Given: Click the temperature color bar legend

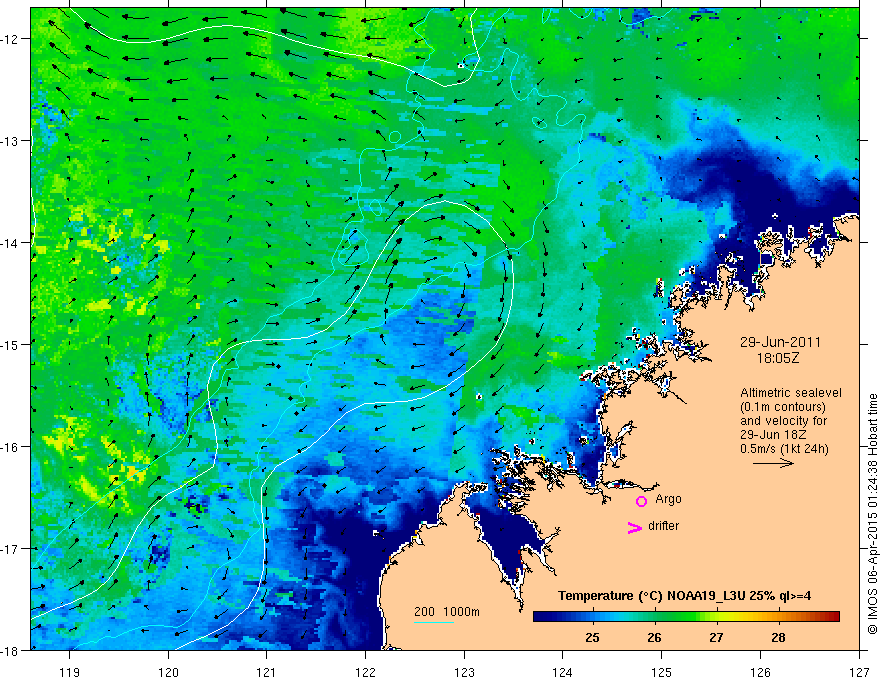Looking at the screenshot, I should 686,617.
